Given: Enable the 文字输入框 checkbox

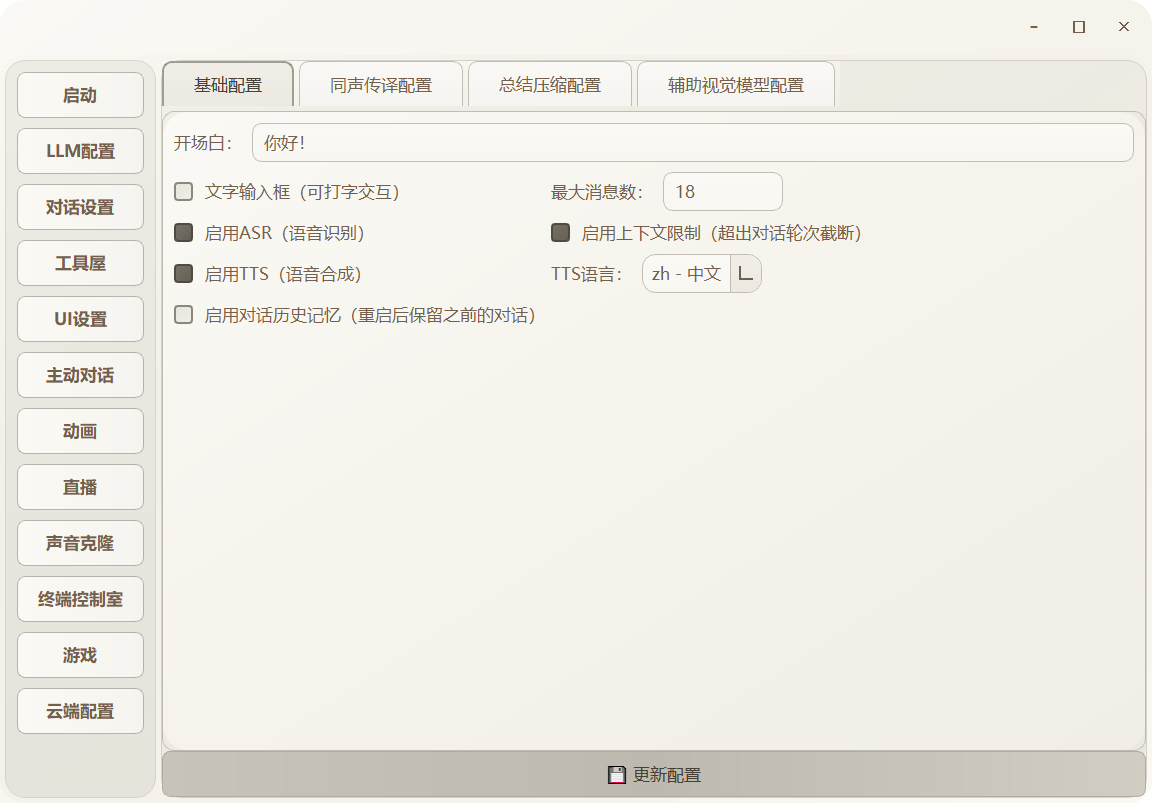Looking at the screenshot, I should point(184,192).
